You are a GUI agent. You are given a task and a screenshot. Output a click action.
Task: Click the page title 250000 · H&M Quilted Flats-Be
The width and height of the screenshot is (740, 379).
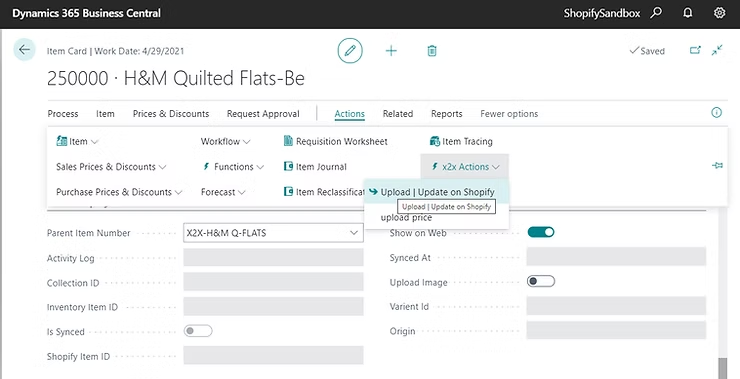(x=176, y=78)
